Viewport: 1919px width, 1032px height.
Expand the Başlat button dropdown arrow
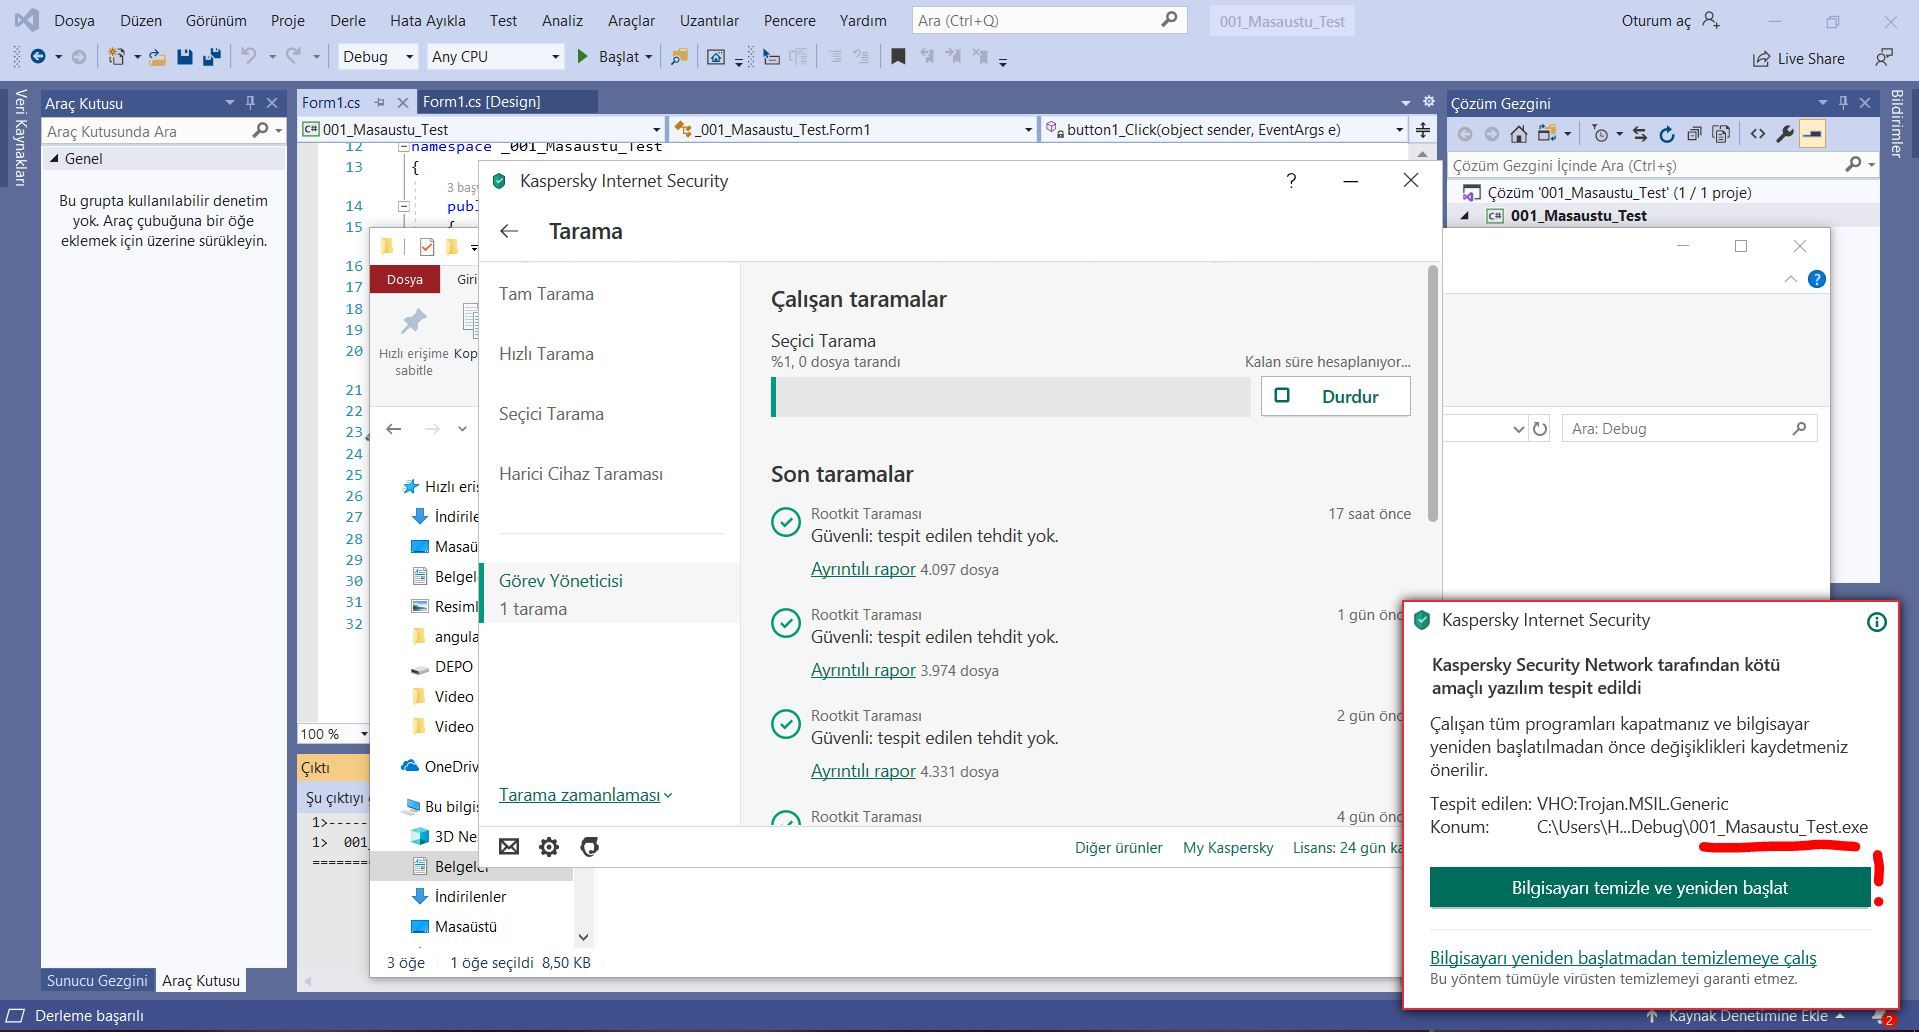tap(649, 57)
